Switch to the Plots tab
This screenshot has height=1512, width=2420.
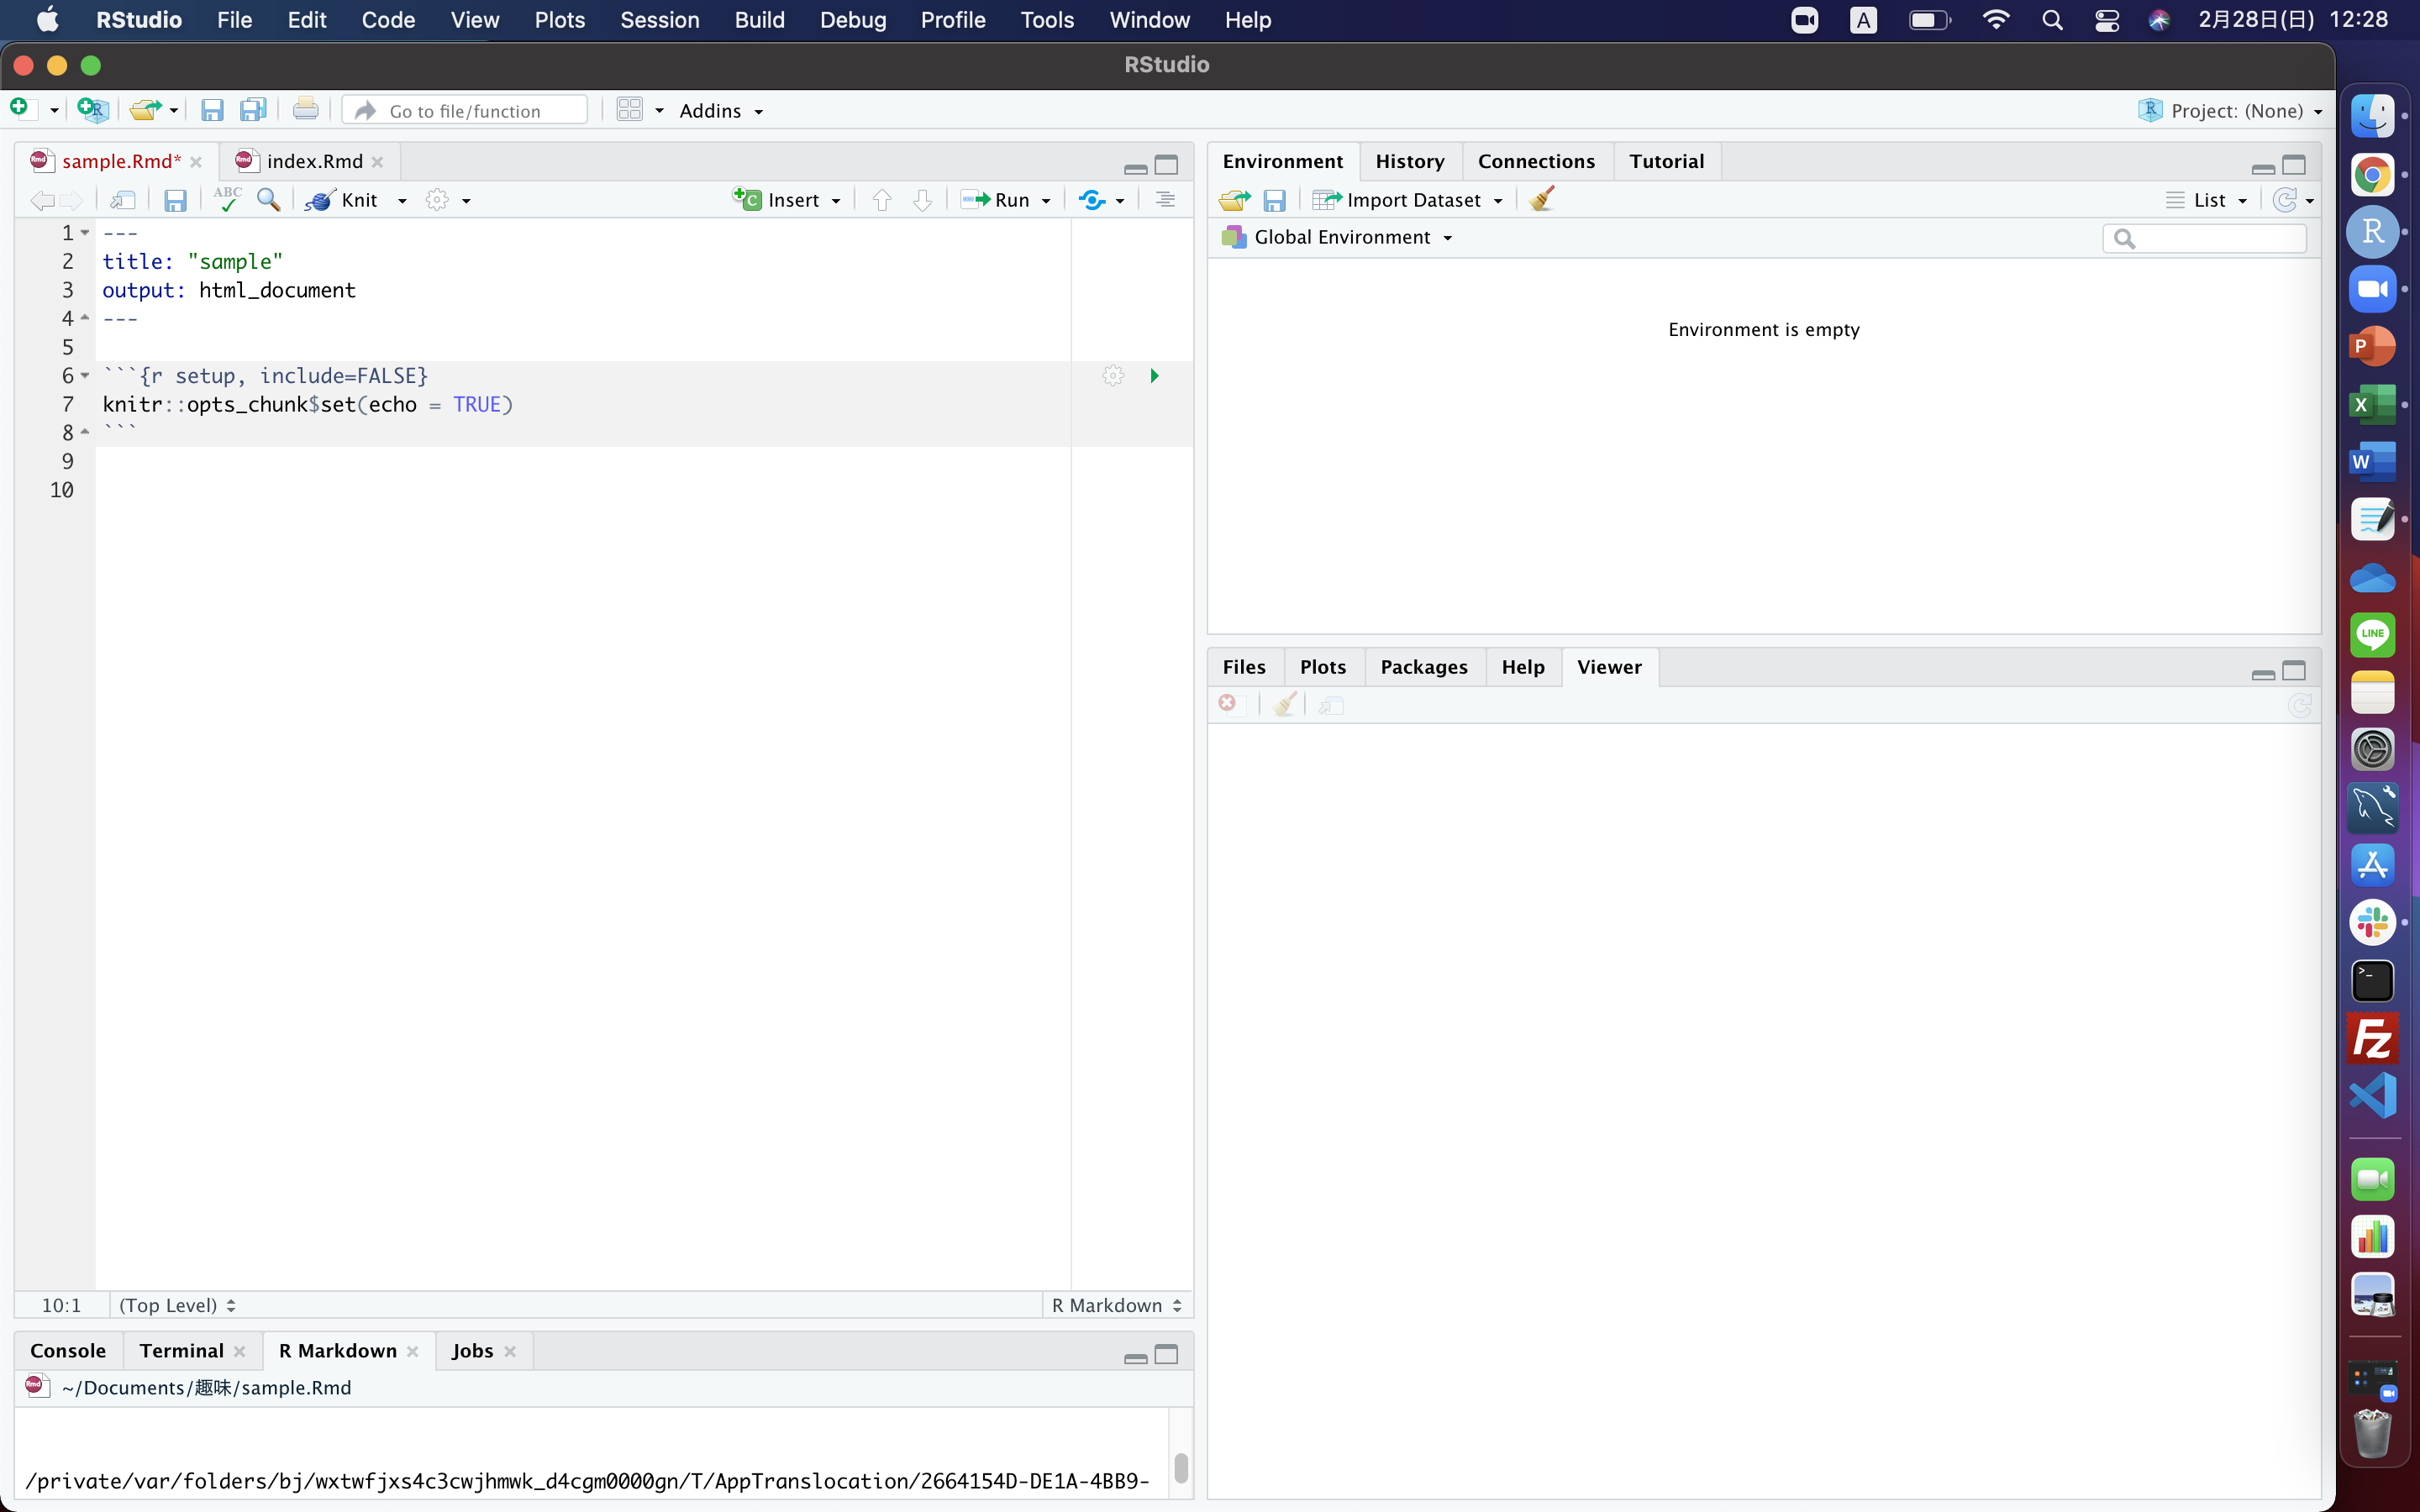click(1322, 667)
